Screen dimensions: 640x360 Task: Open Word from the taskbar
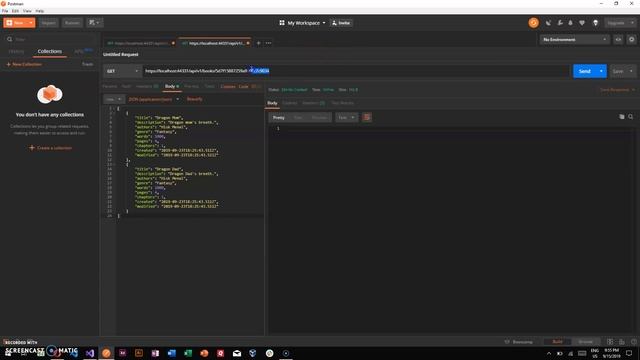click(171, 353)
